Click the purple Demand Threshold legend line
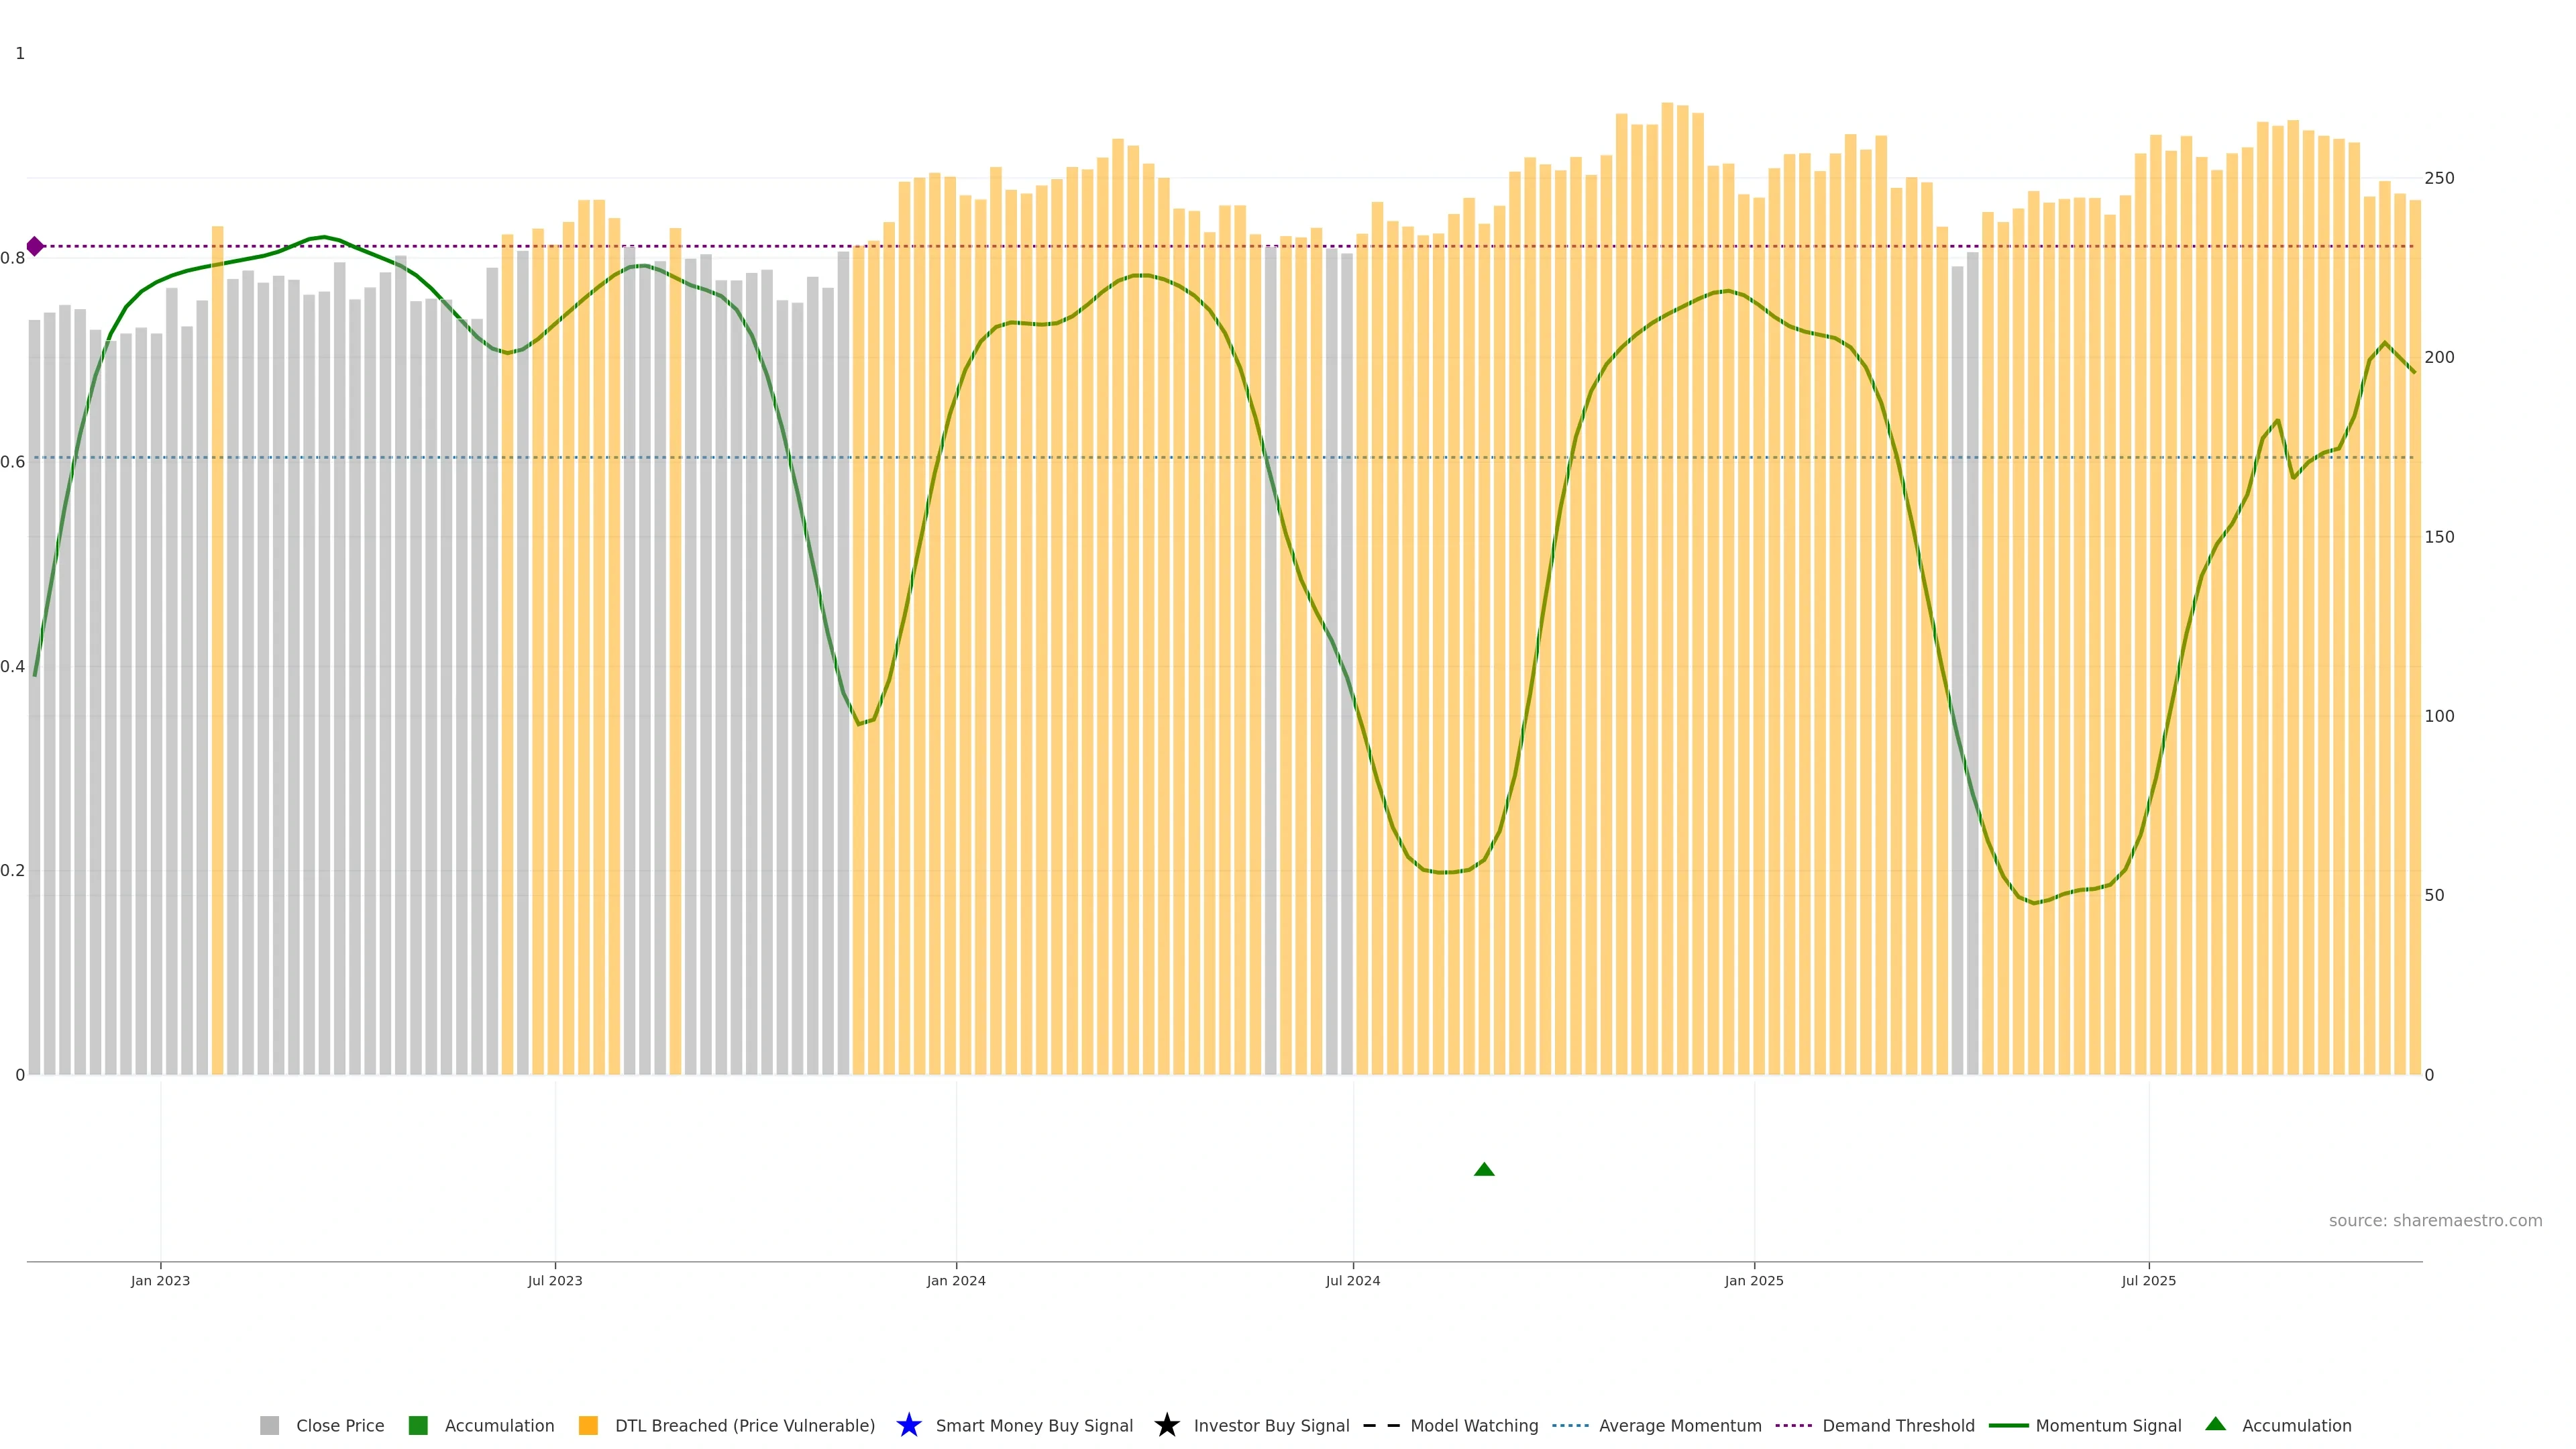 pyautogui.click(x=1793, y=1425)
